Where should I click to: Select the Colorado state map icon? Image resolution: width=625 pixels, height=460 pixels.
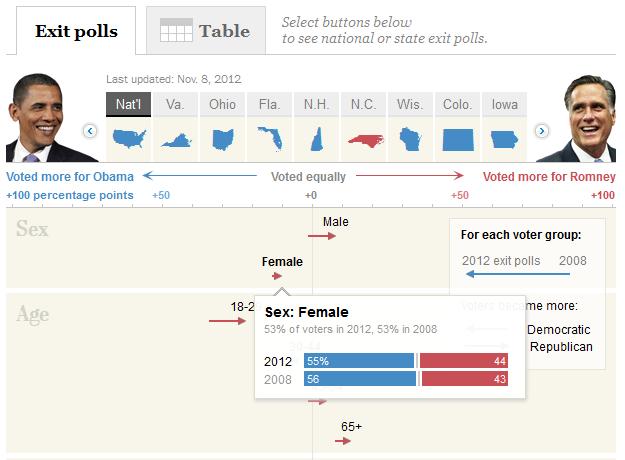tap(458, 139)
